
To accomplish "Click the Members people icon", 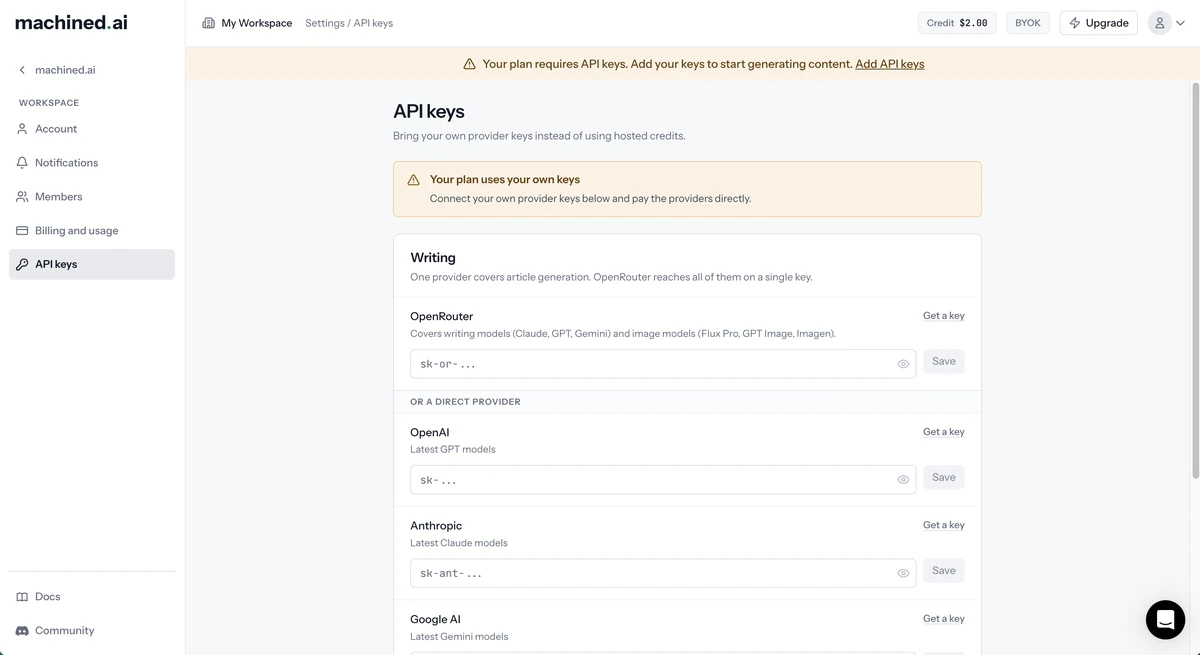I will 22,197.
